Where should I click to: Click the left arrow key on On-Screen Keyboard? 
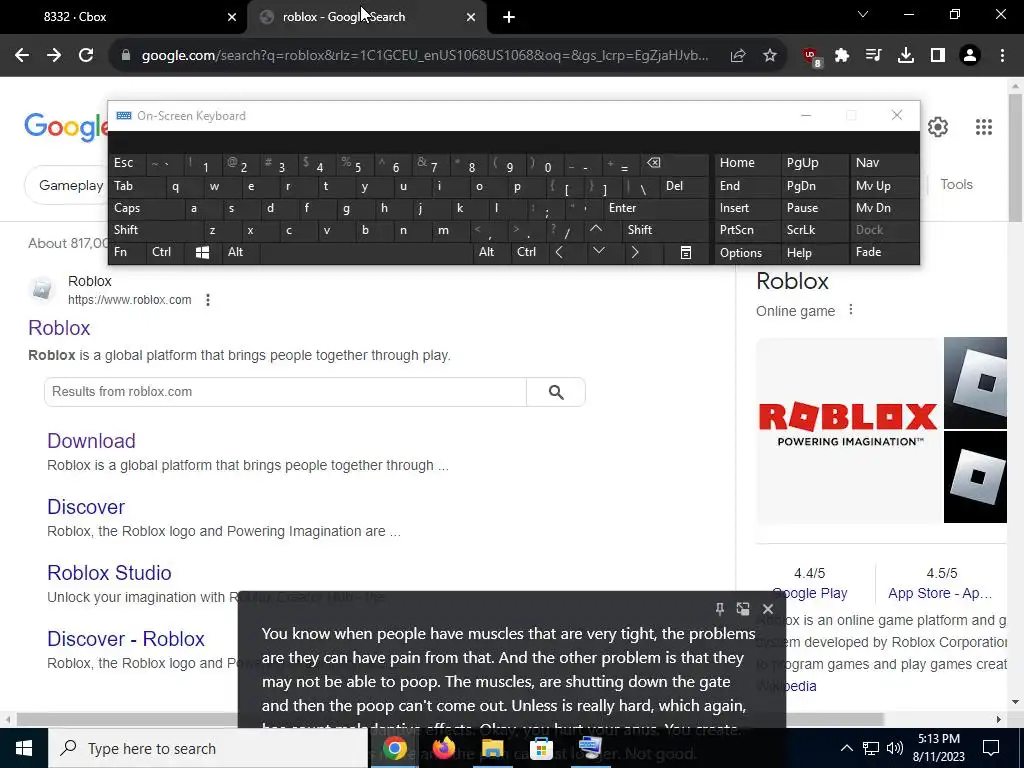[x=559, y=253]
